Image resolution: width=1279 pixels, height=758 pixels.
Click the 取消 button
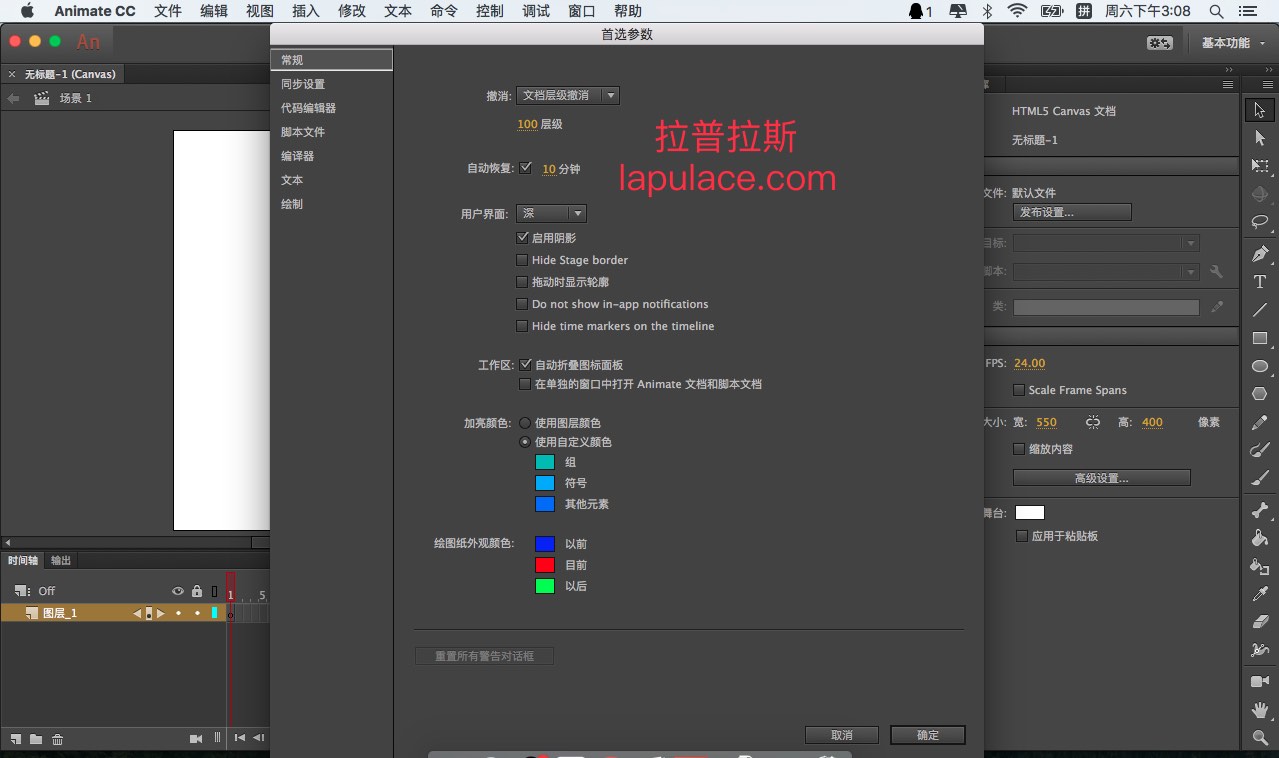(x=841, y=735)
